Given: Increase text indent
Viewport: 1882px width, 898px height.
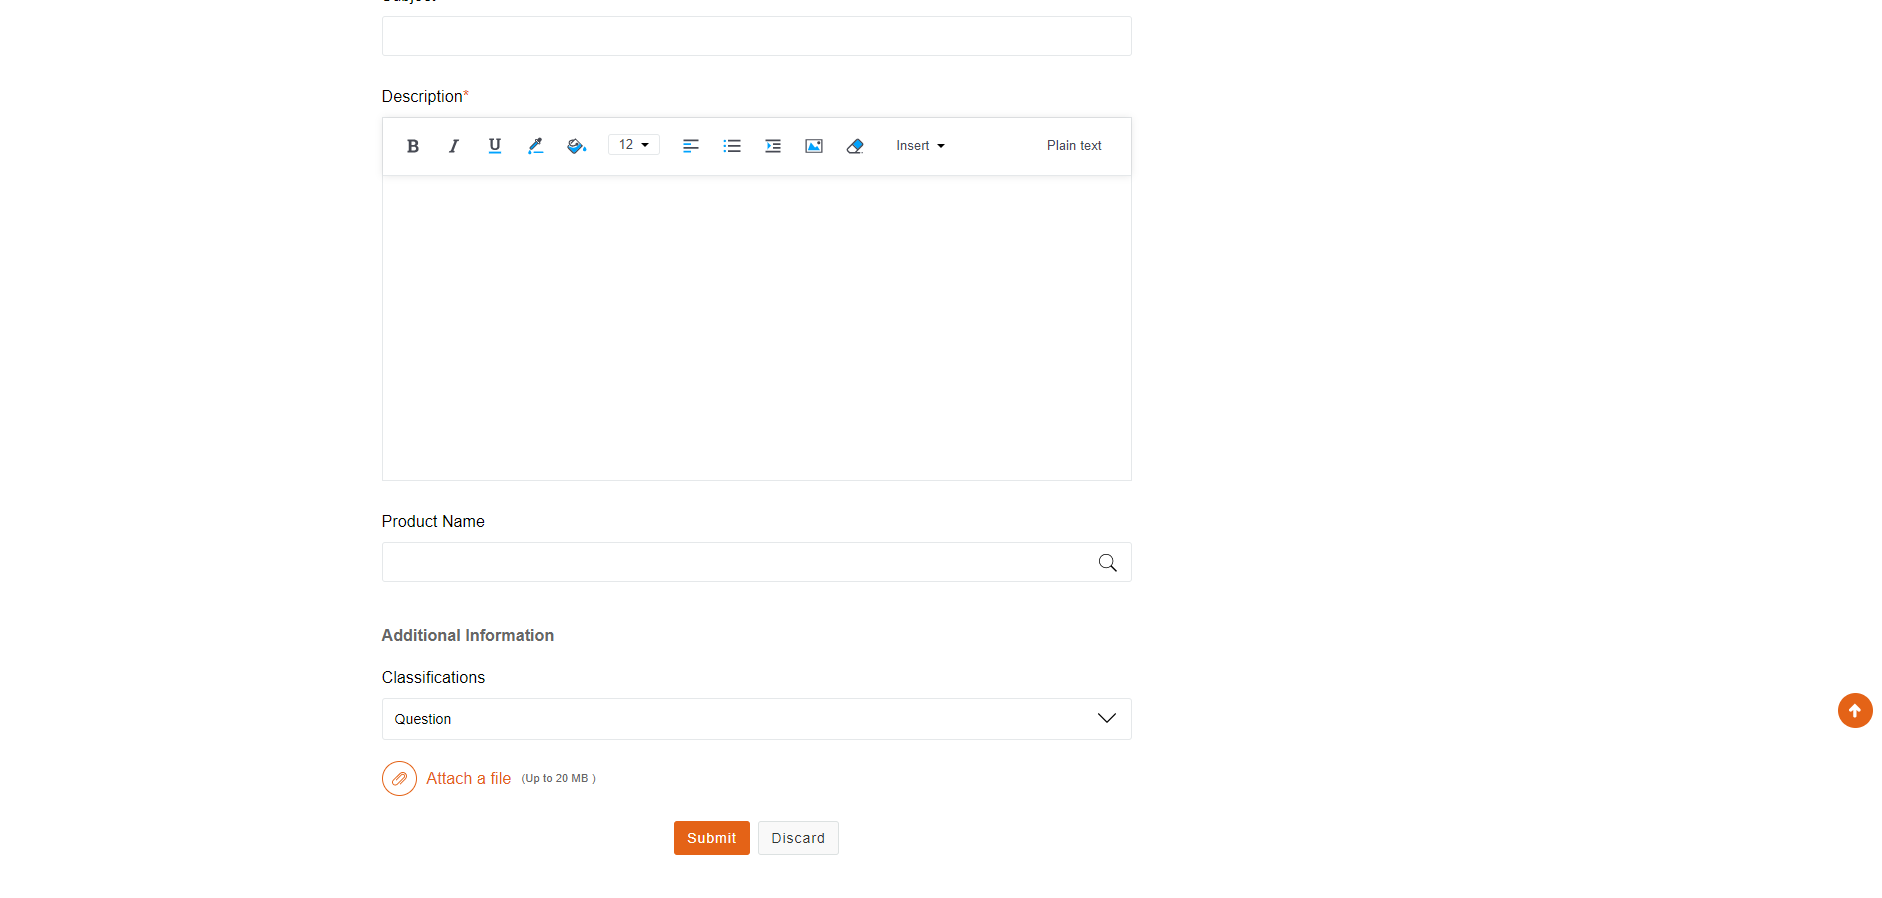Looking at the screenshot, I should click(773, 146).
